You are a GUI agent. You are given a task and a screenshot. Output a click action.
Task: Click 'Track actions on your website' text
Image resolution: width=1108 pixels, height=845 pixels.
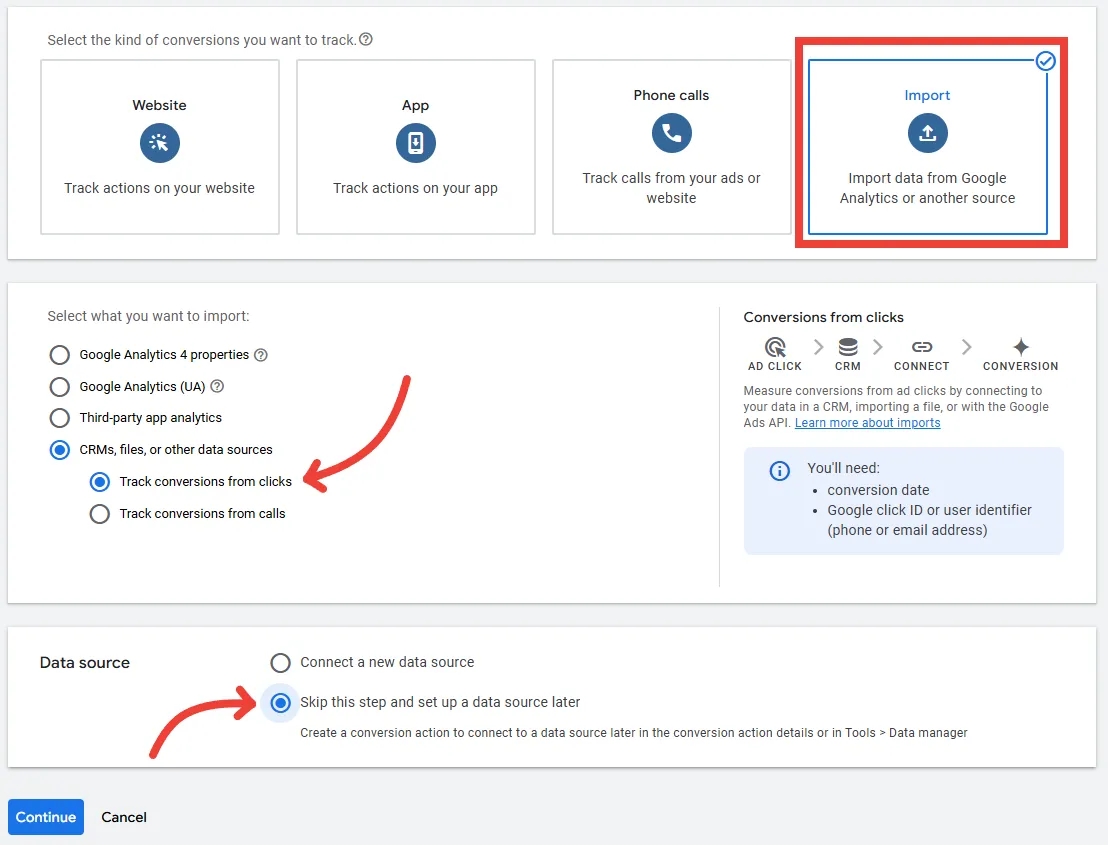point(160,188)
